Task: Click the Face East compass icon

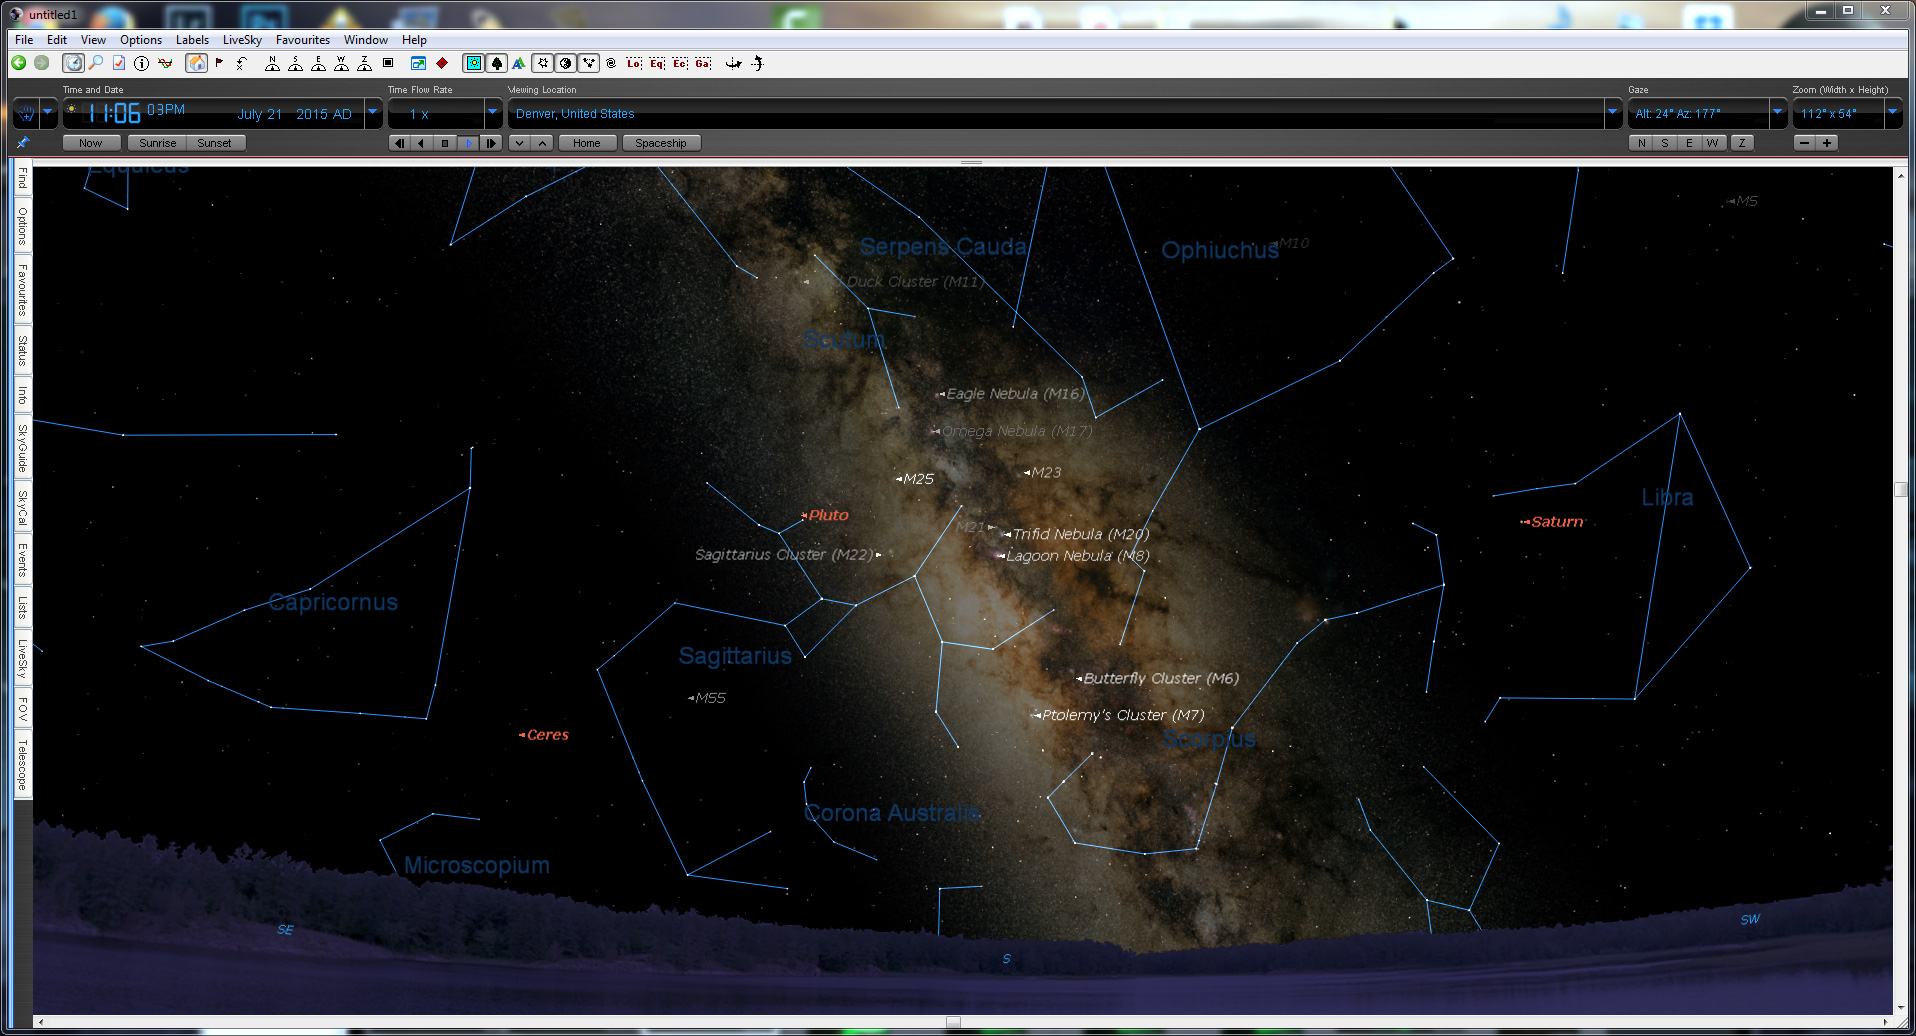Action: pyautogui.click(x=318, y=63)
